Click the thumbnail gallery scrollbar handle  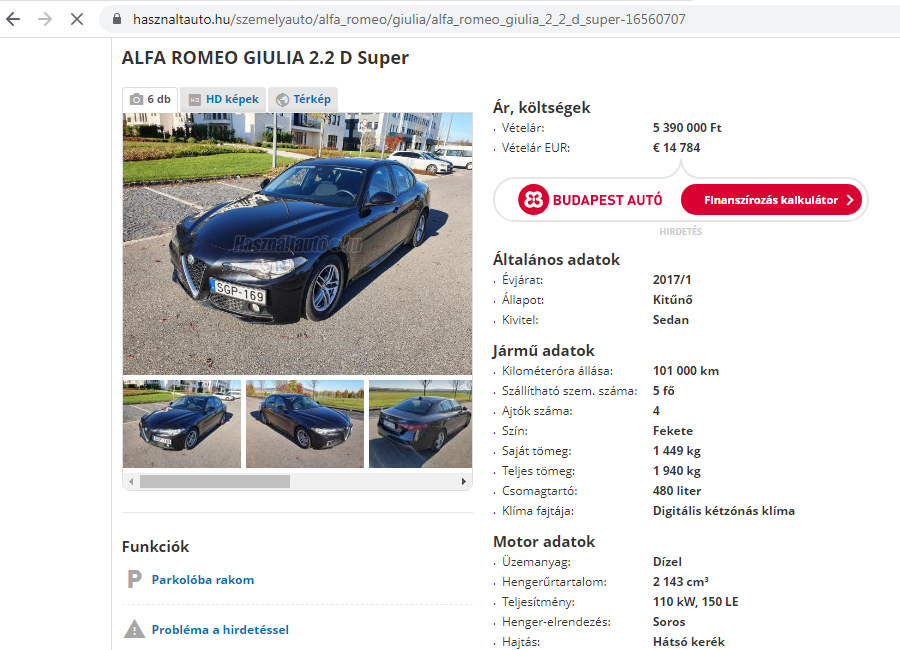click(215, 481)
